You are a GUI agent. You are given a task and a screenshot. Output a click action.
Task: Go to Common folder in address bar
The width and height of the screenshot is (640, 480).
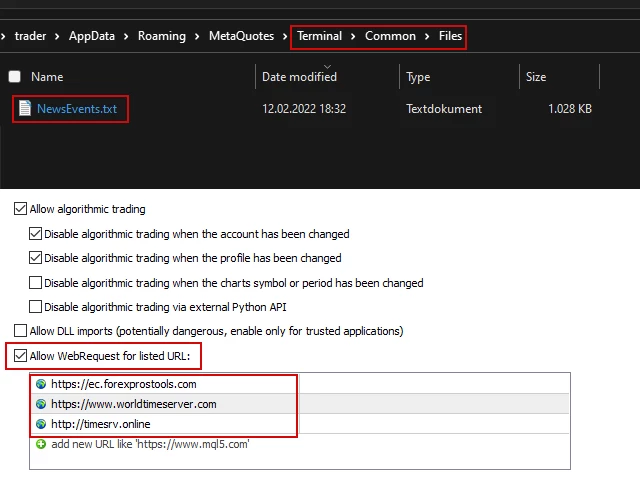tap(390, 36)
